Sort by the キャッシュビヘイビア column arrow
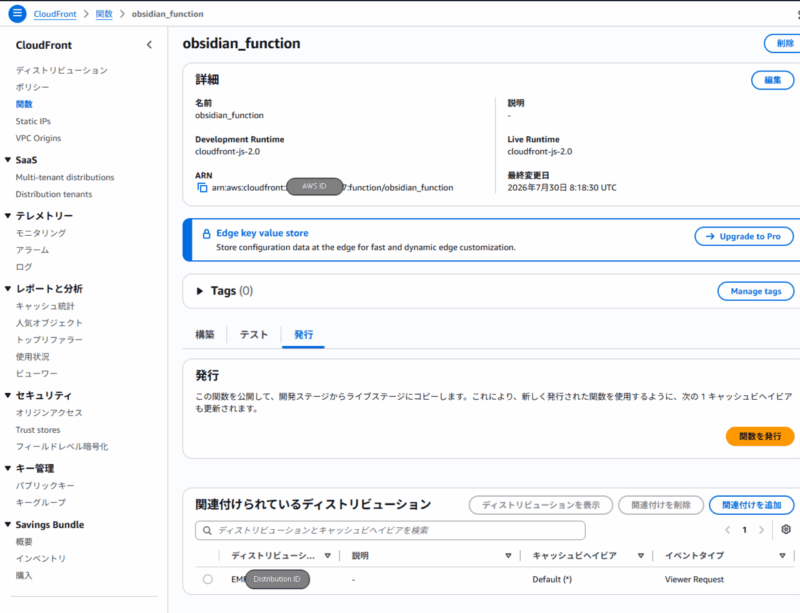The image size is (800, 613). click(641, 556)
